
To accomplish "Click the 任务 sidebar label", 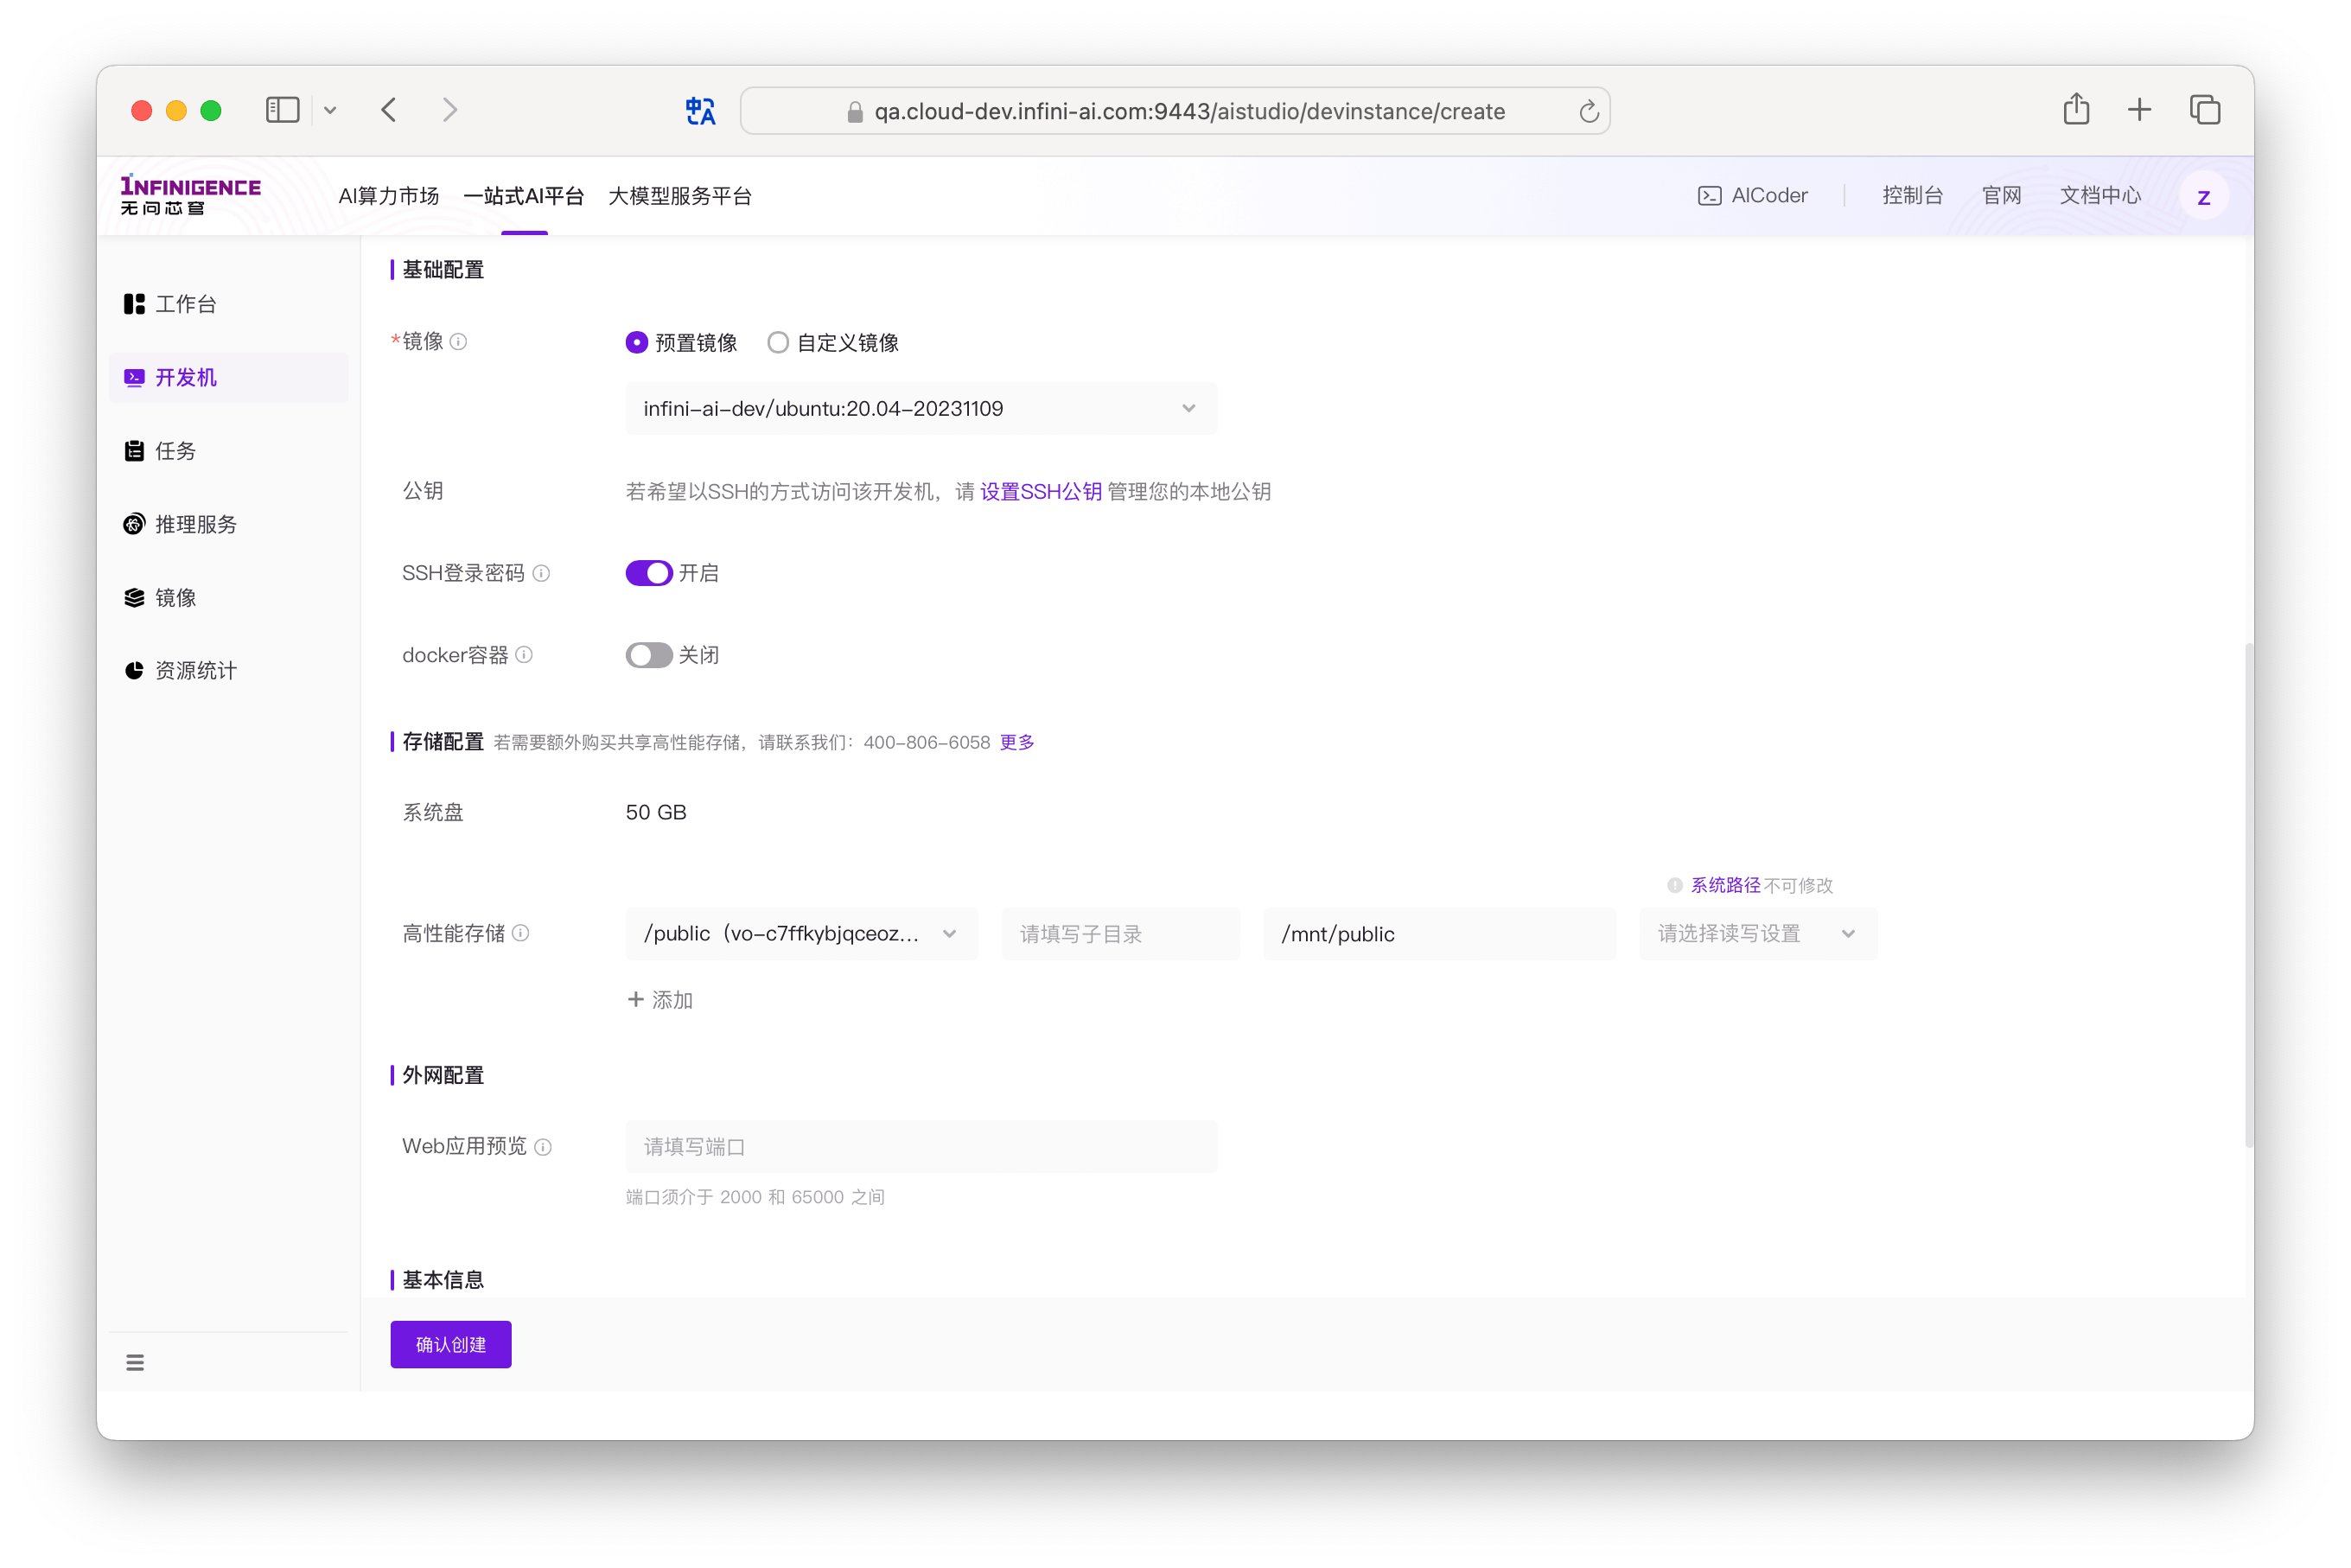I will click(x=175, y=451).
